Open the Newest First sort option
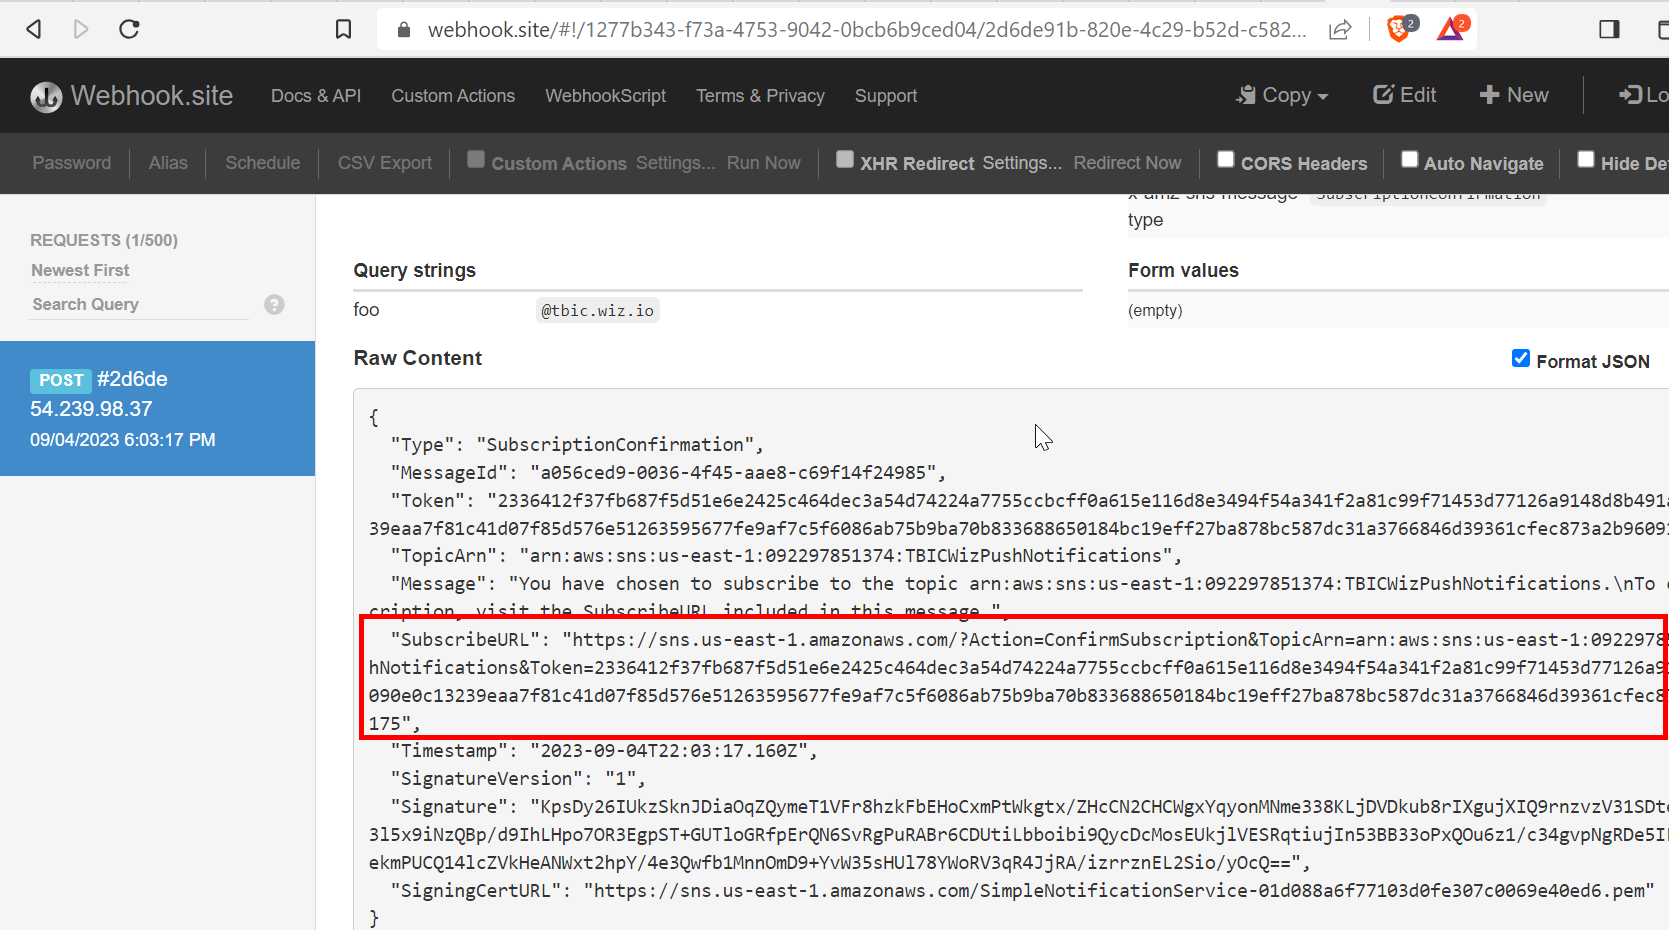This screenshot has height=930, width=1669. tap(80, 270)
